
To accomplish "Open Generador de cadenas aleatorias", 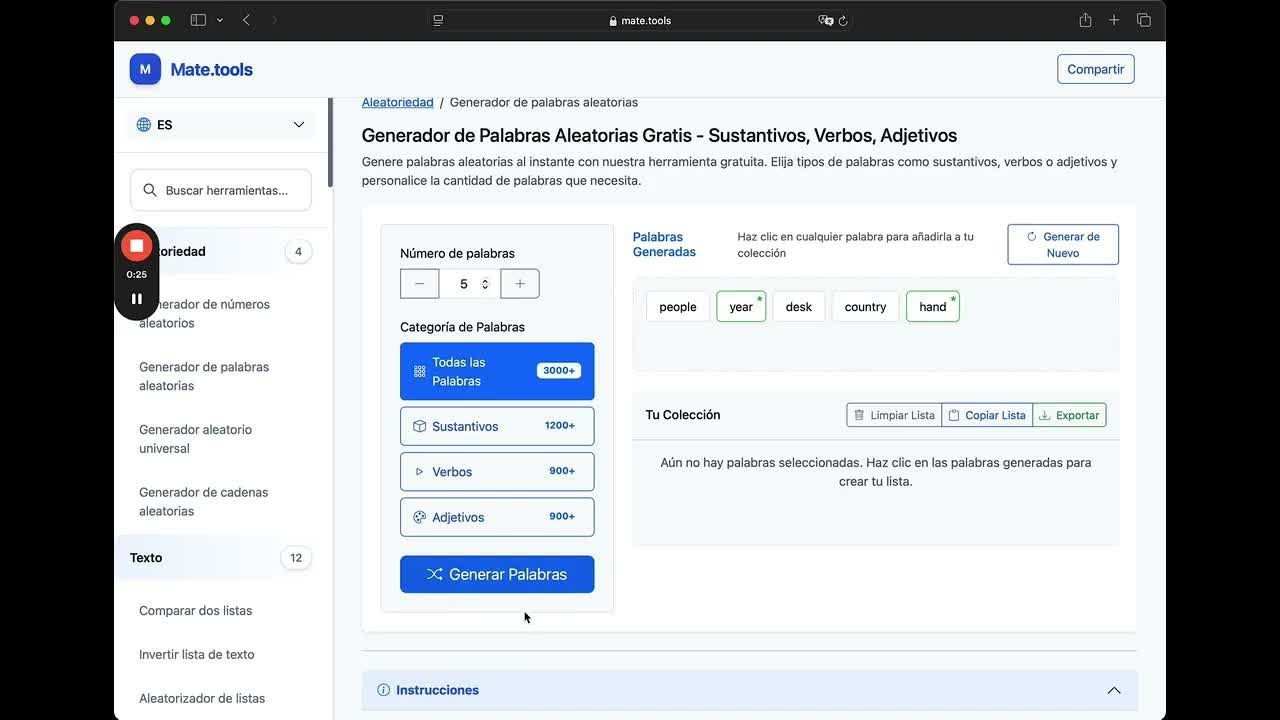I will [204, 502].
